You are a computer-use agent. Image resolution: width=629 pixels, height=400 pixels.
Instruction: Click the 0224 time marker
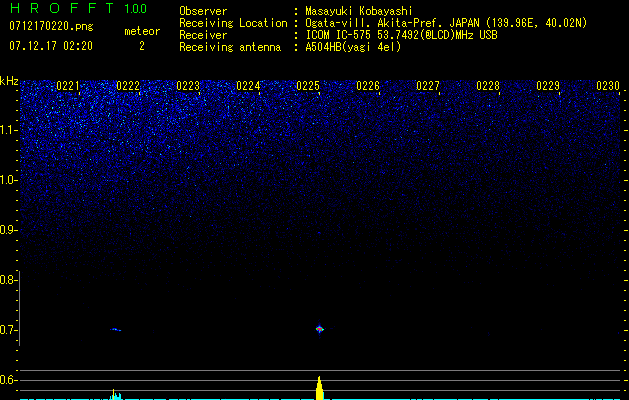248,86
